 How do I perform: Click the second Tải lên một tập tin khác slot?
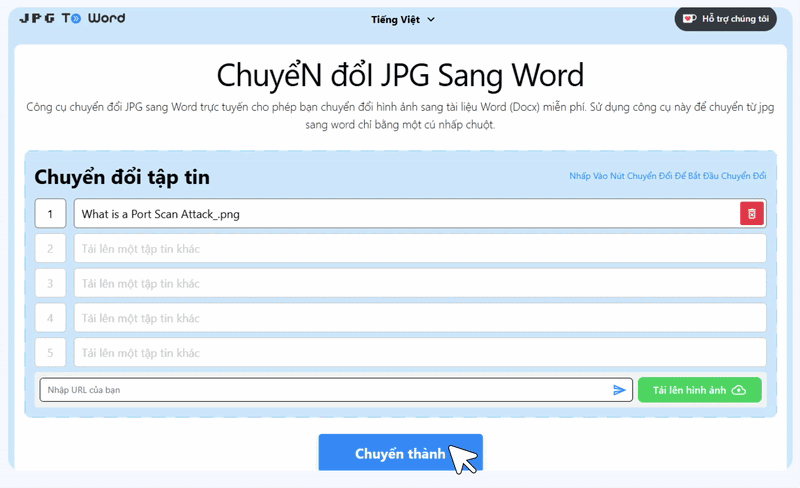[x=419, y=249]
